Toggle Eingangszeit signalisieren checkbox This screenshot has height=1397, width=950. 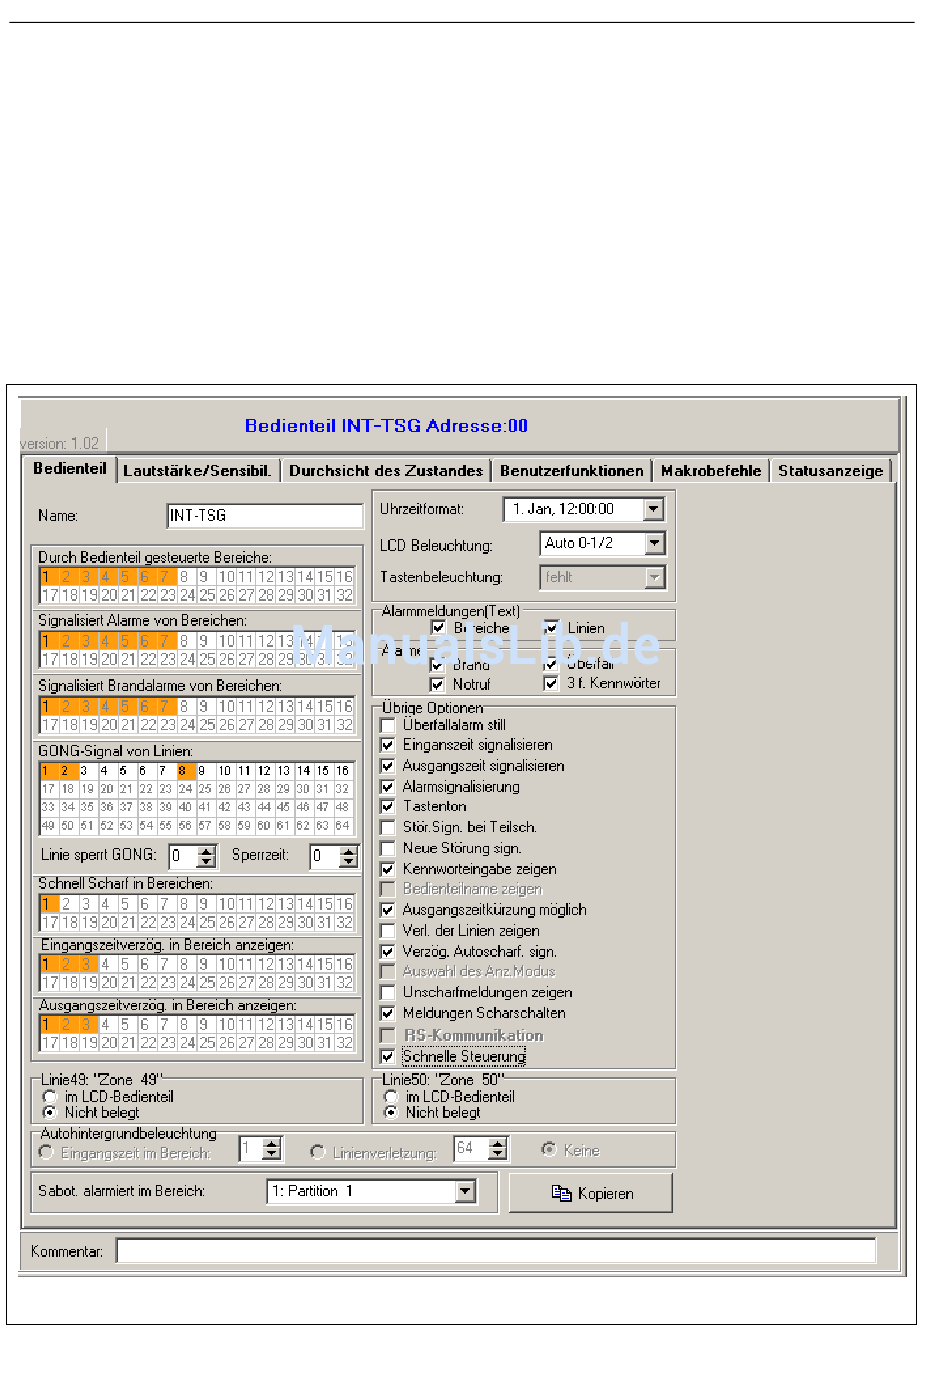click(388, 745)
